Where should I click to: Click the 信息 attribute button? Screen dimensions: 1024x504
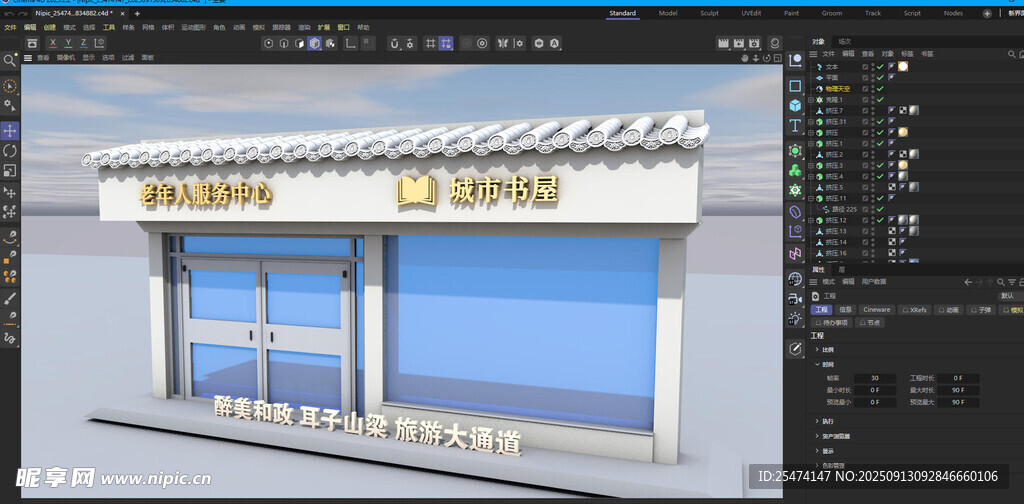[845, 310]
